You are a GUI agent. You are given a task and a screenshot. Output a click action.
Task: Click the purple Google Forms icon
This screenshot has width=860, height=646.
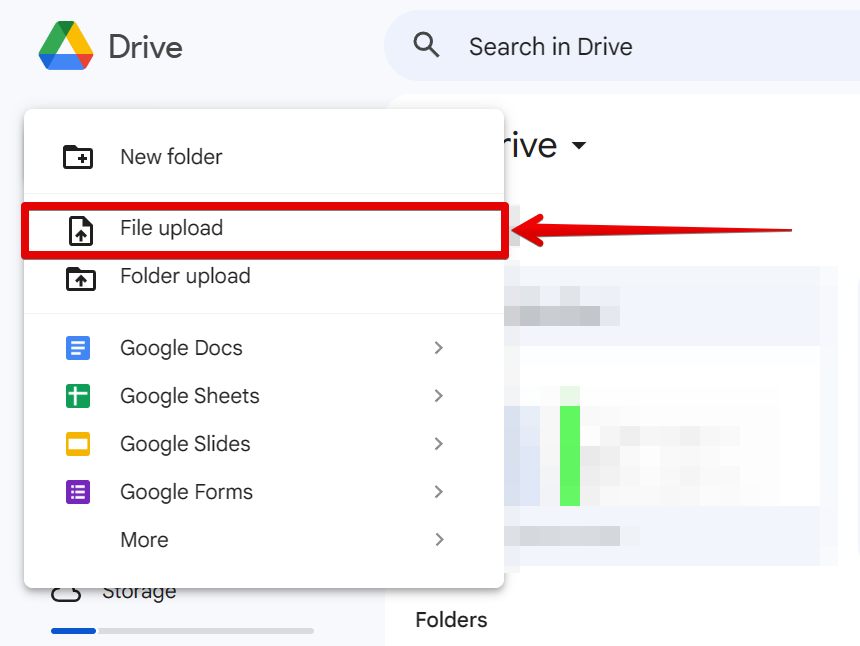click(78, 492)
